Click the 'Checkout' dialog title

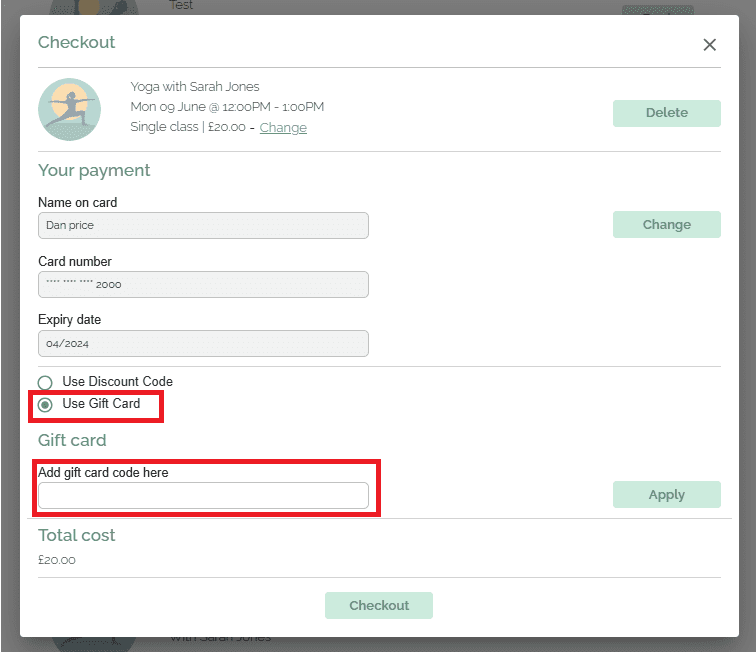pos(77,42)
